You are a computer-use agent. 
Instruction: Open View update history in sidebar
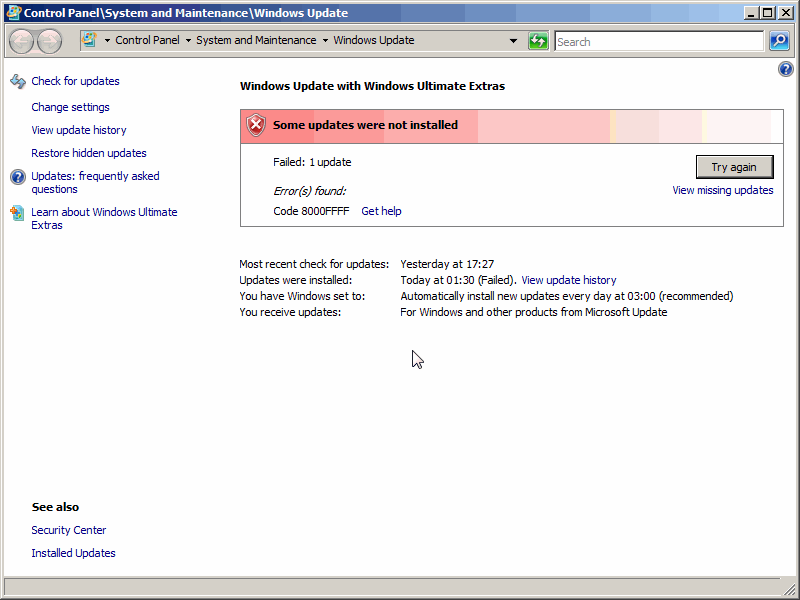pyautogui.click(x=79, y=130)
